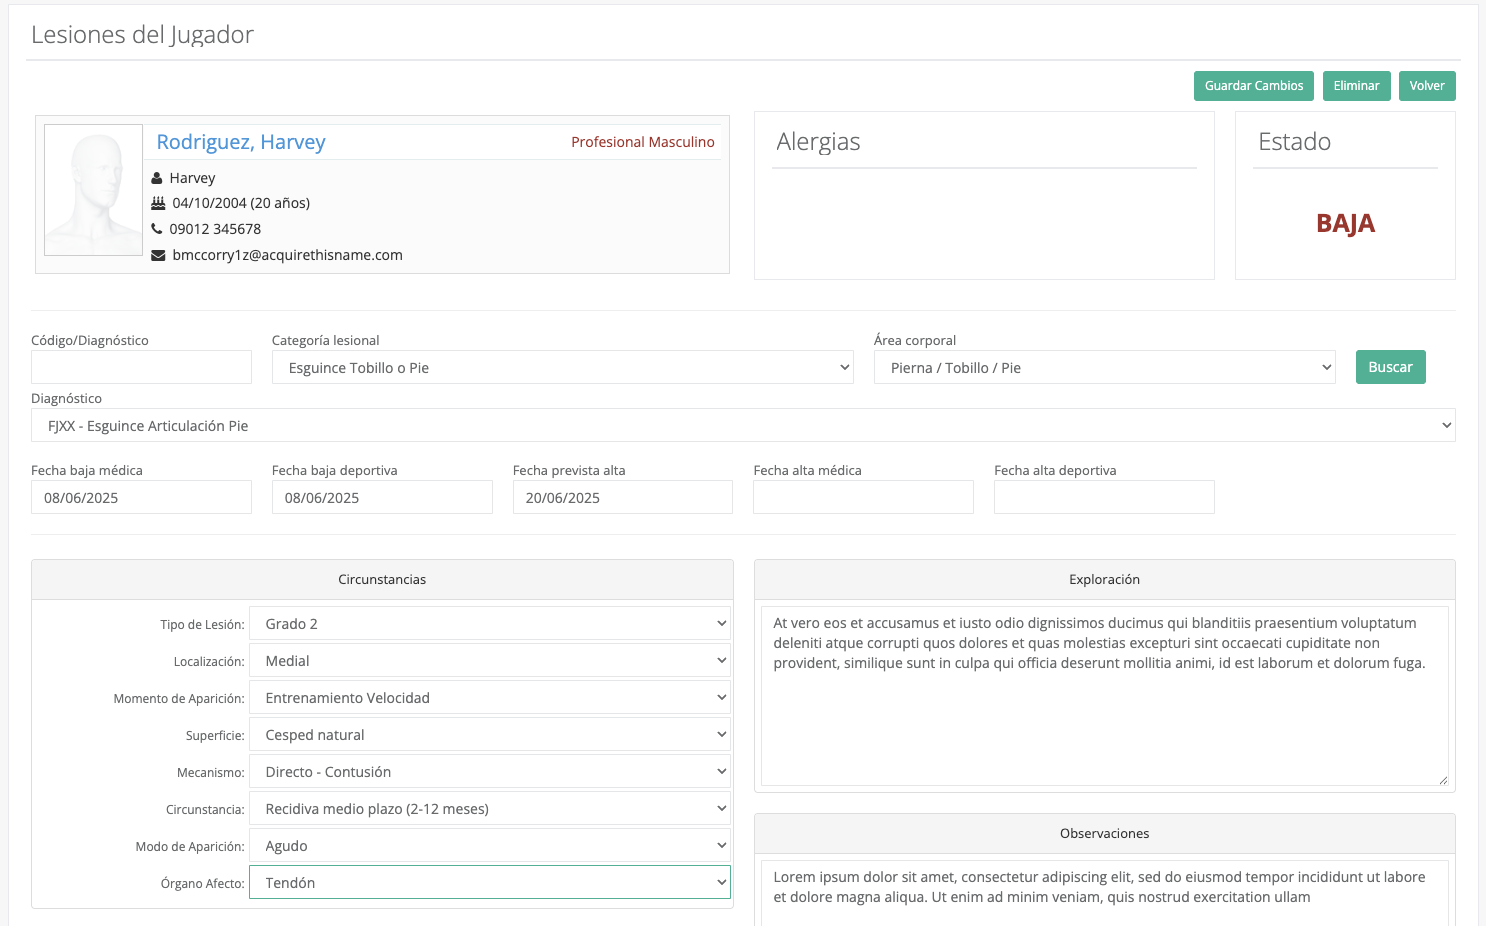The width and height of the screenshot is (1486, 926).
Task: Open the Categoría lesional dropdown
Action: click(x=562, y=368)
